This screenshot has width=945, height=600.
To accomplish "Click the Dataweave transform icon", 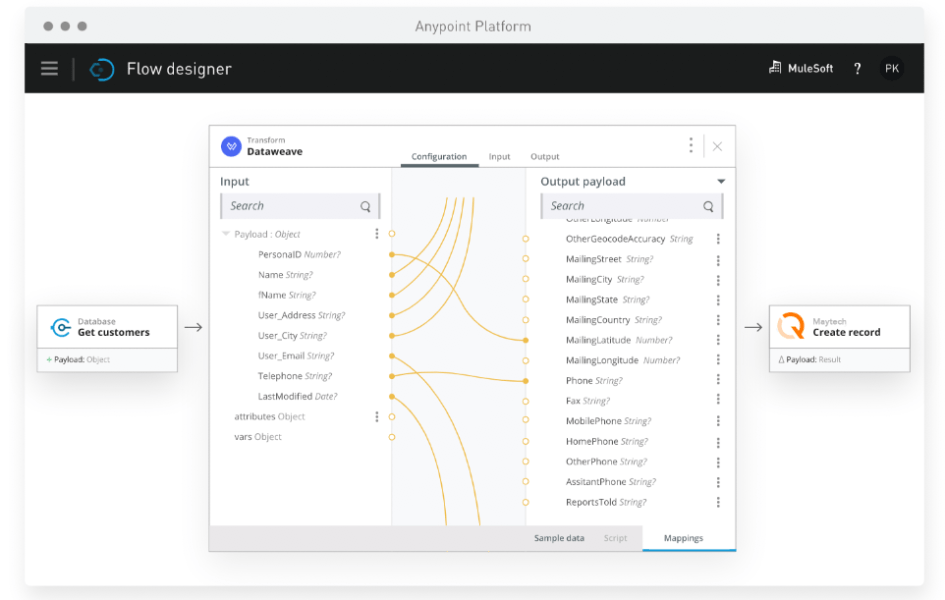I will 231,146.
